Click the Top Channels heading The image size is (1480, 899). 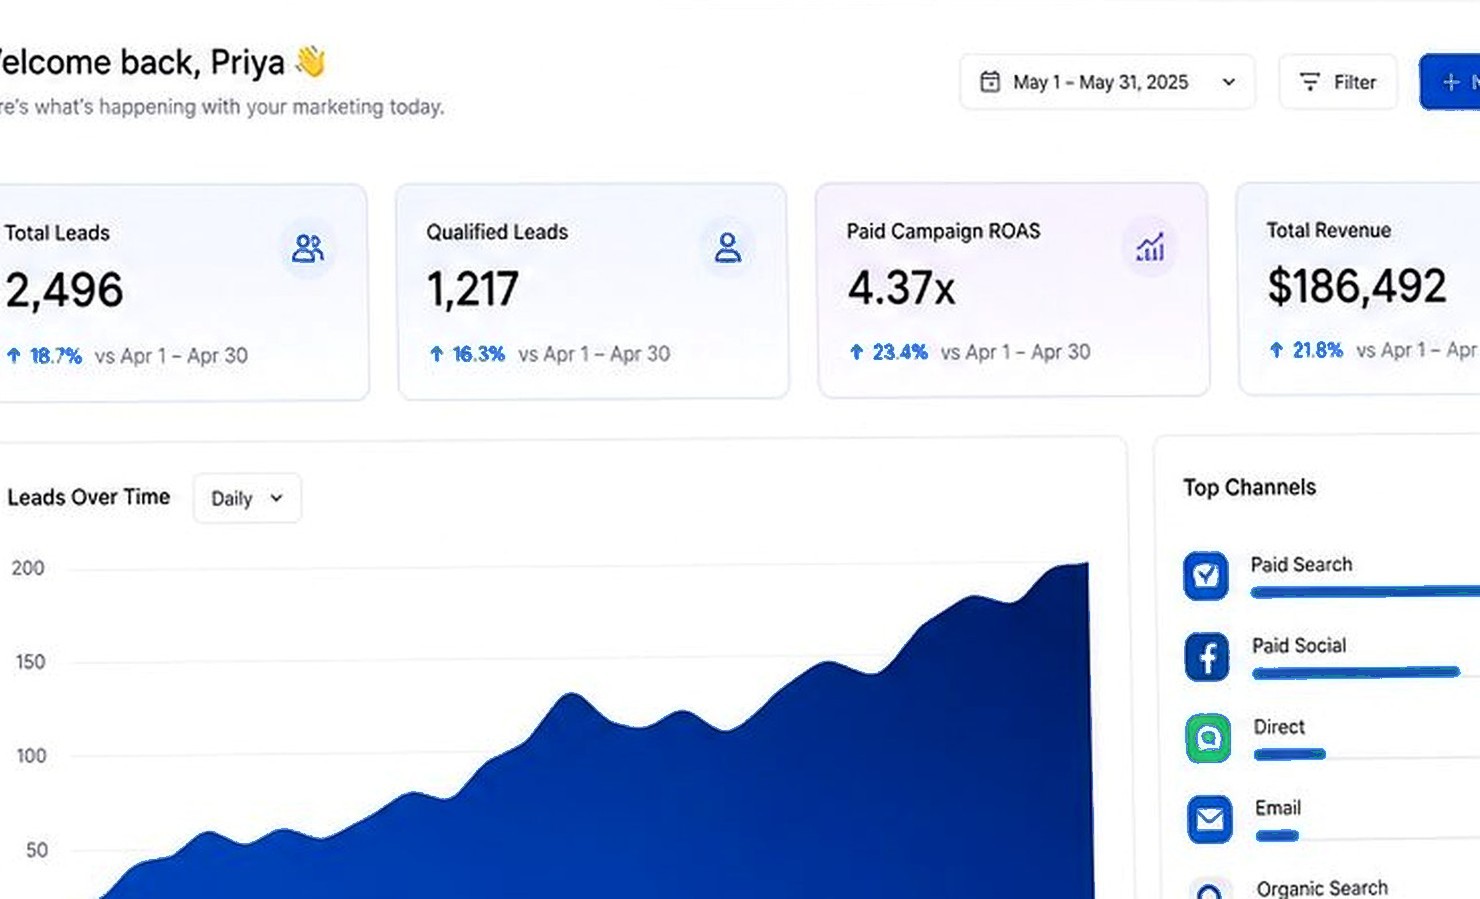pyautogui.click(x=1249, y=488)
